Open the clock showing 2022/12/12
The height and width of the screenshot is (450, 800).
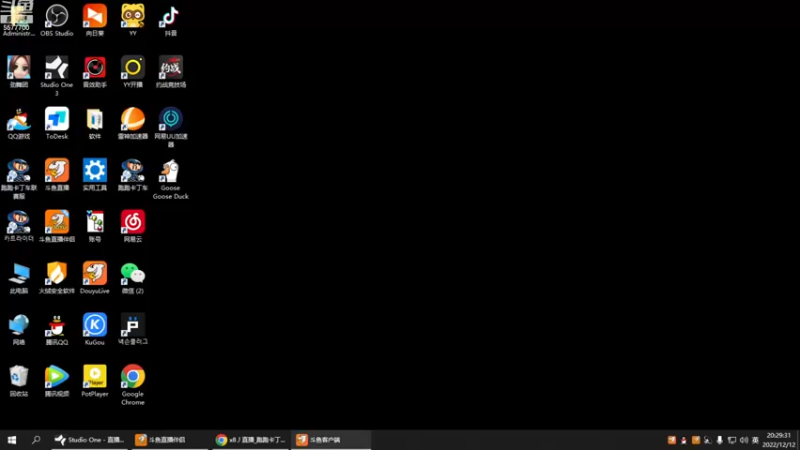pyautogui.click(x=779, y=439)
